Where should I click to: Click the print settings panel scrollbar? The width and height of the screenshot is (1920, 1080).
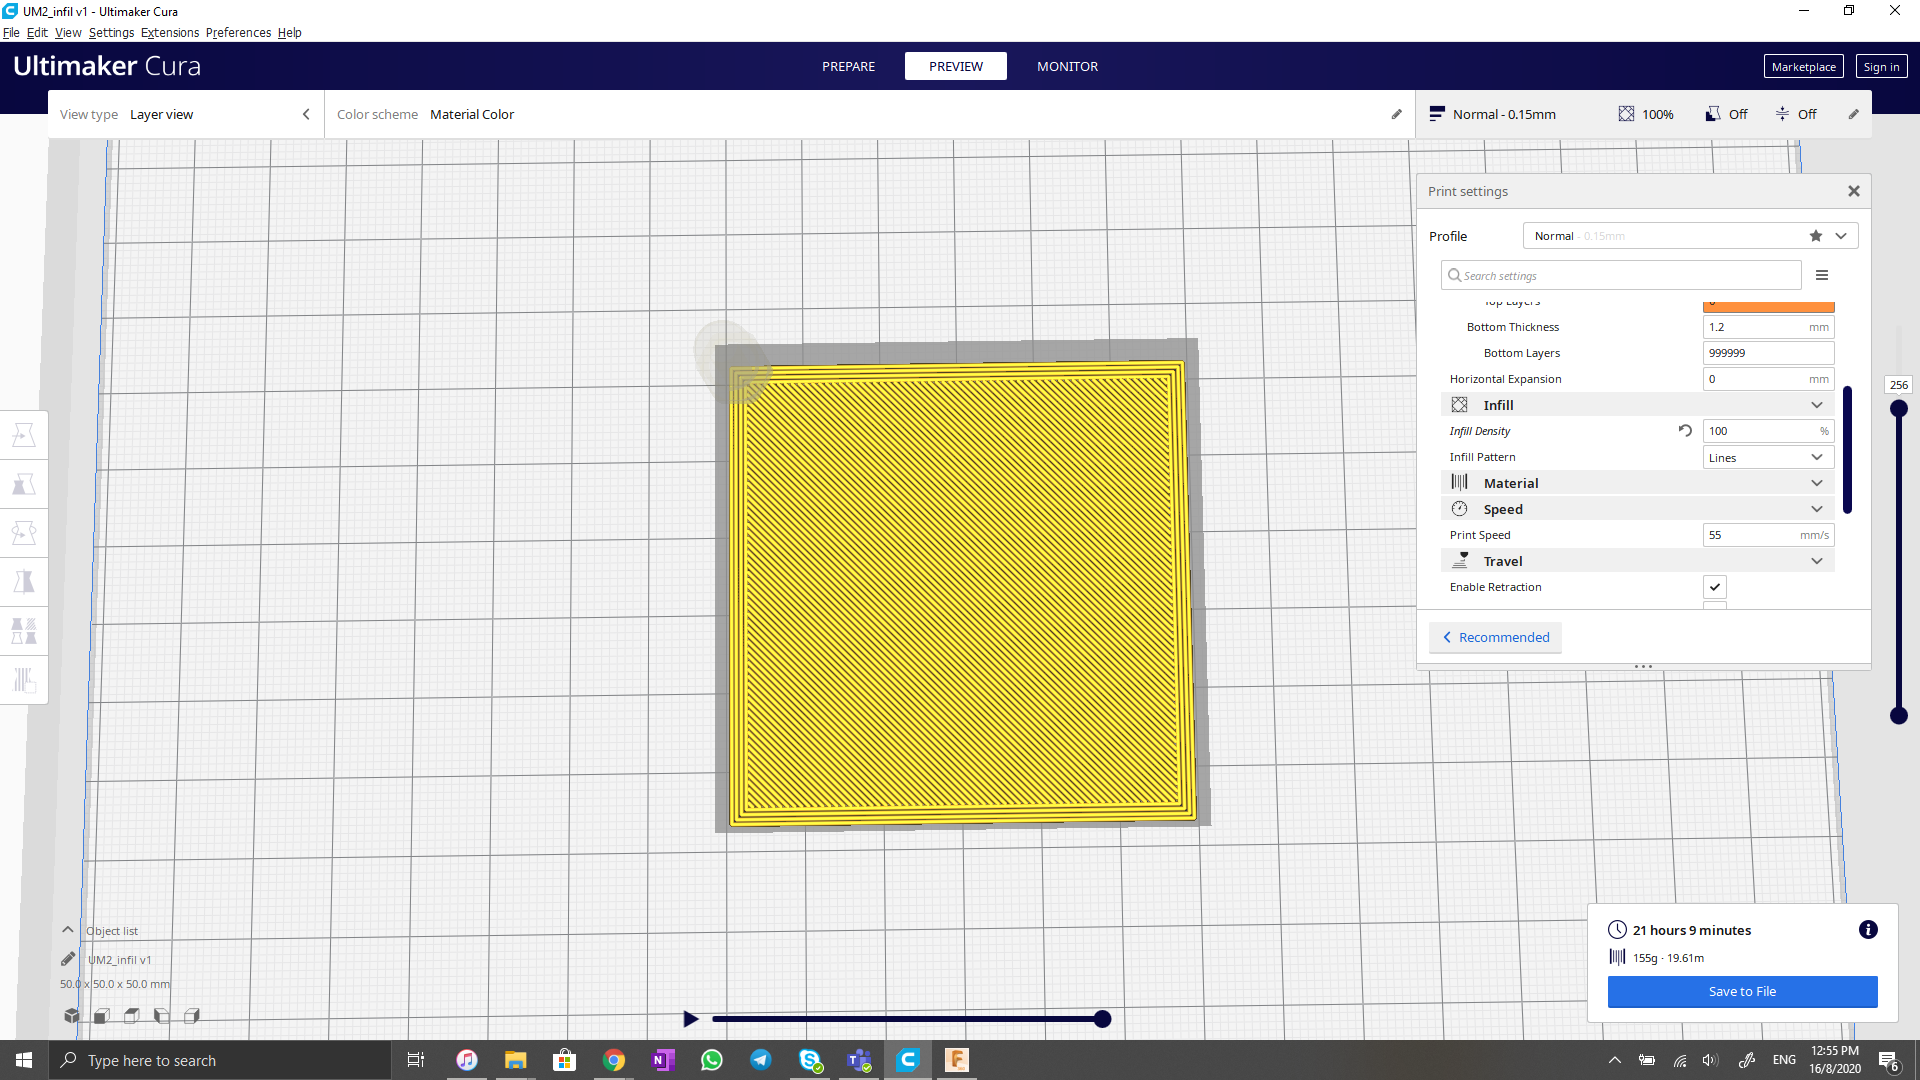point(1847,450)
